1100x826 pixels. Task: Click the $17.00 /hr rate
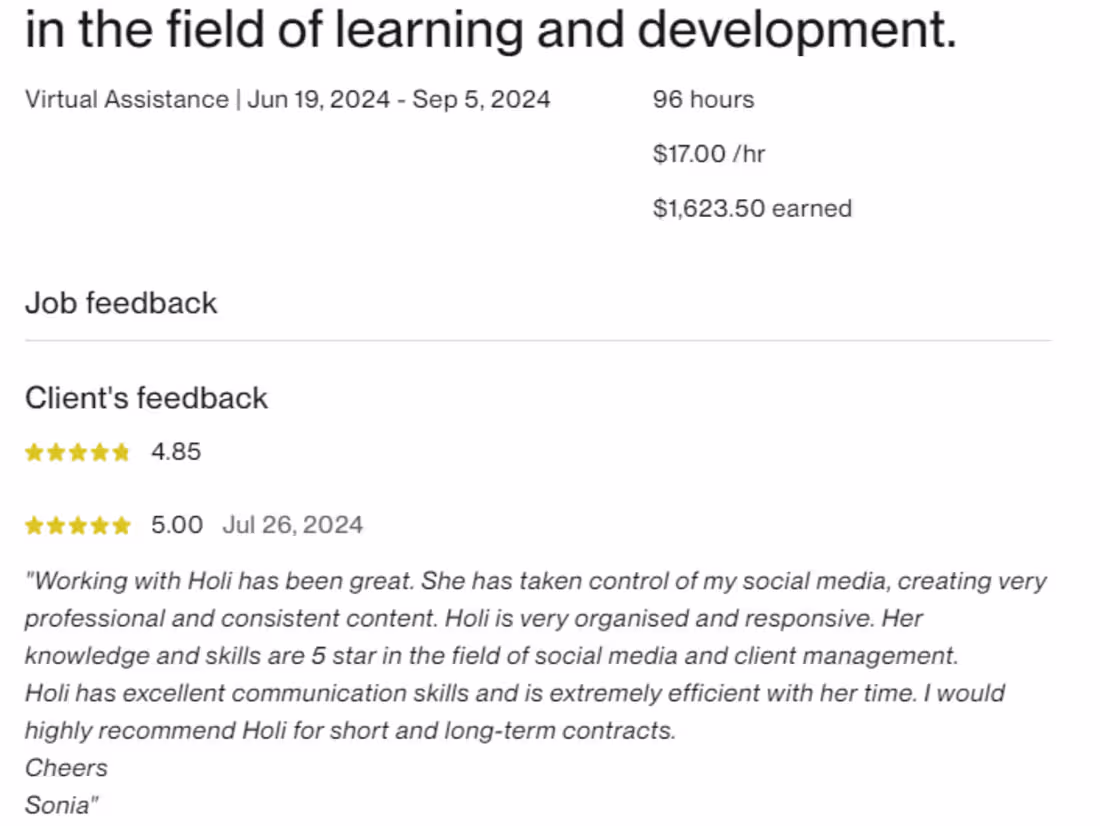click(709, 154)
